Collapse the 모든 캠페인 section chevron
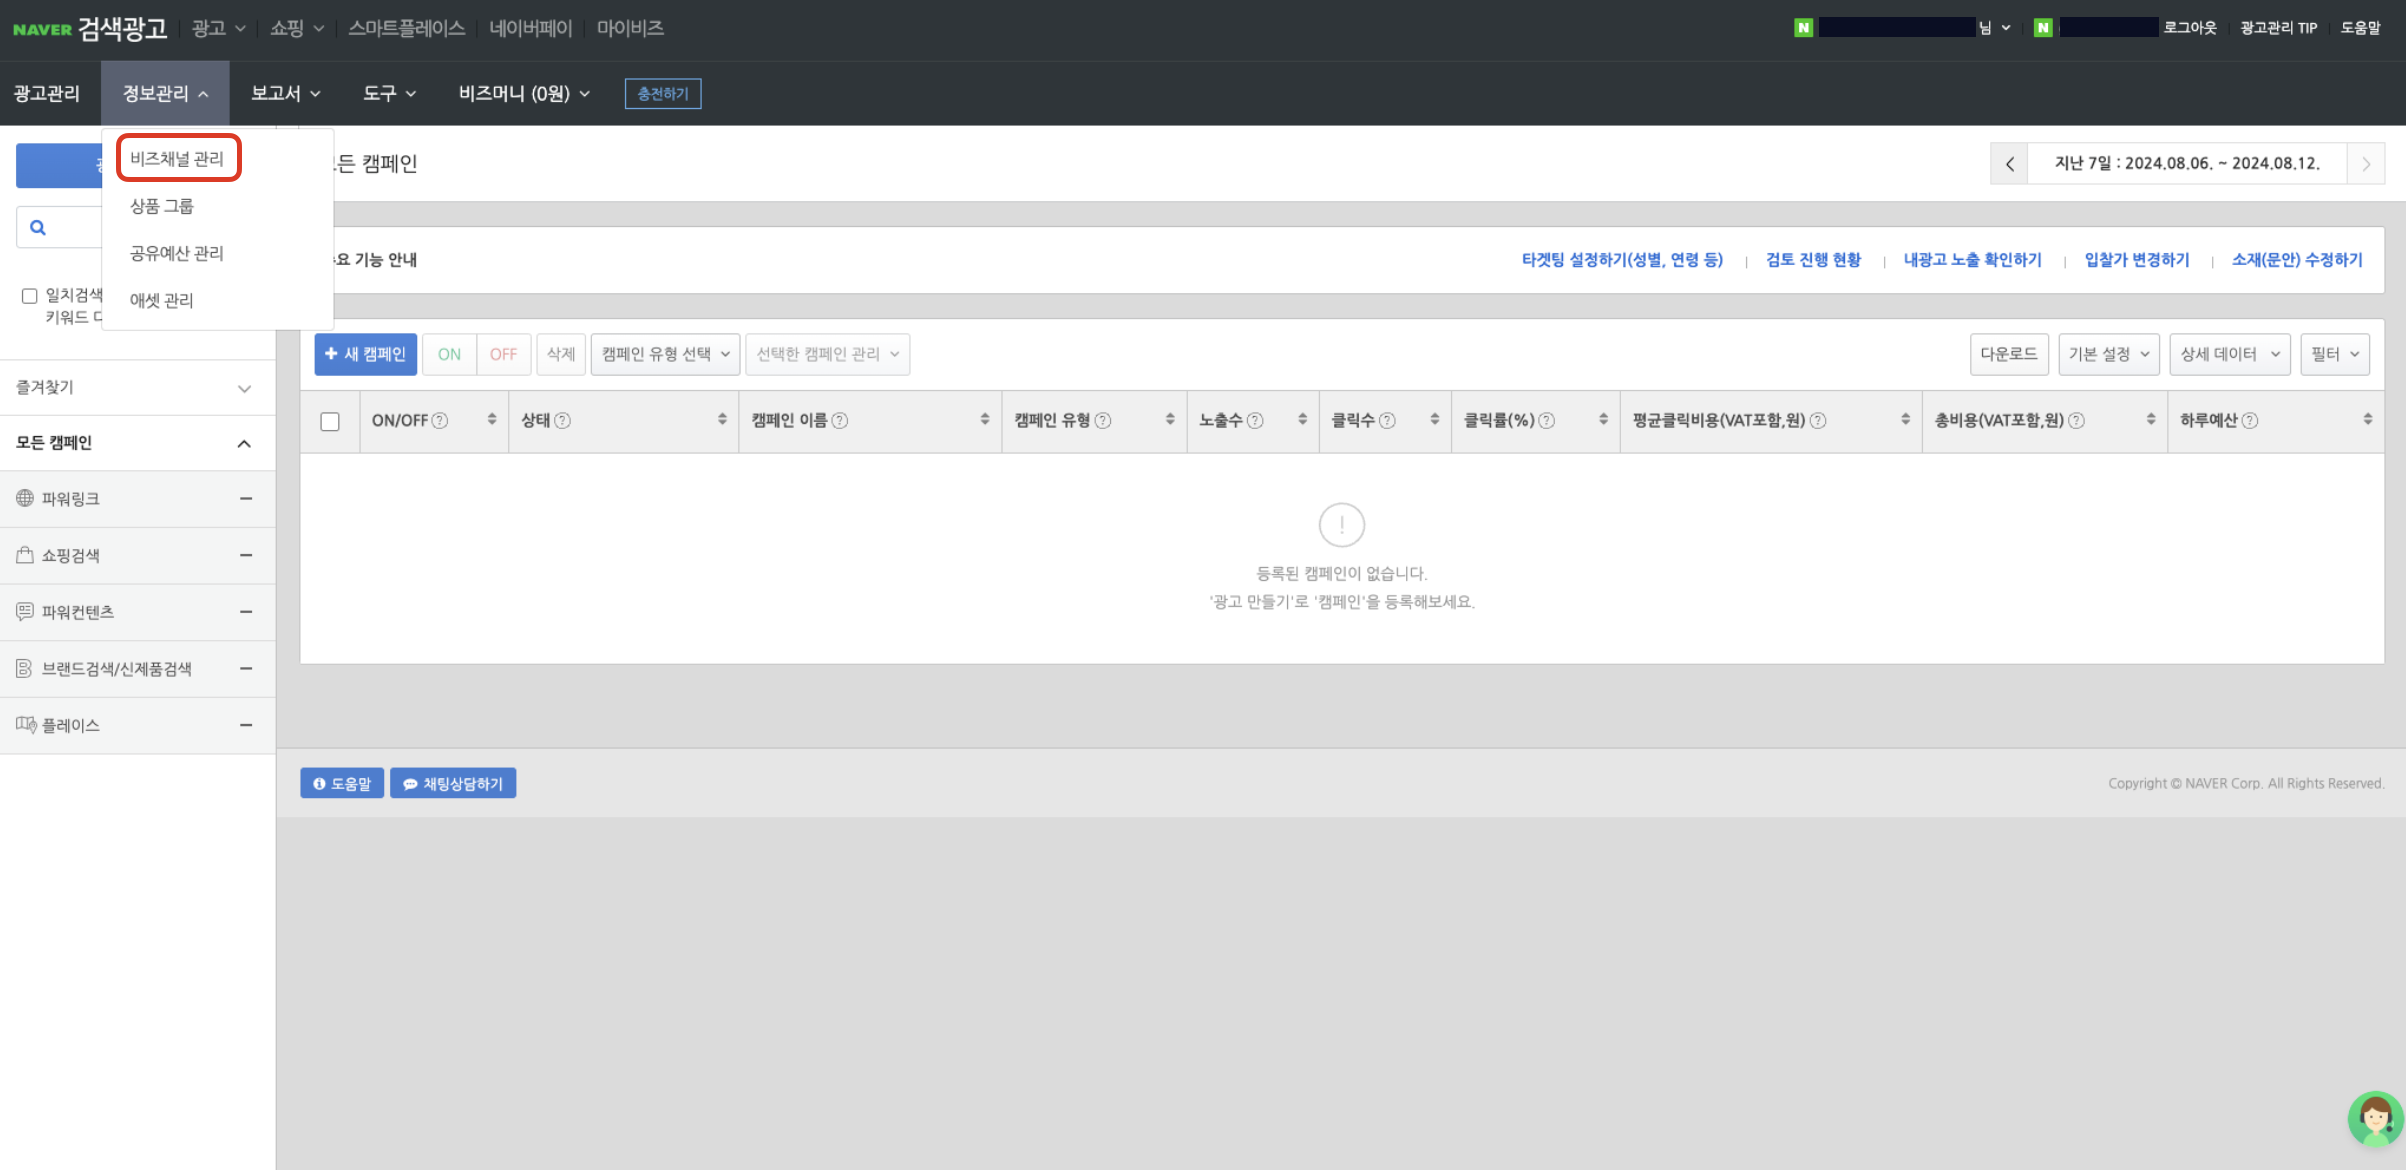Image resolution: width=2406 pixels, height=1170 pixels. point(245,443)
